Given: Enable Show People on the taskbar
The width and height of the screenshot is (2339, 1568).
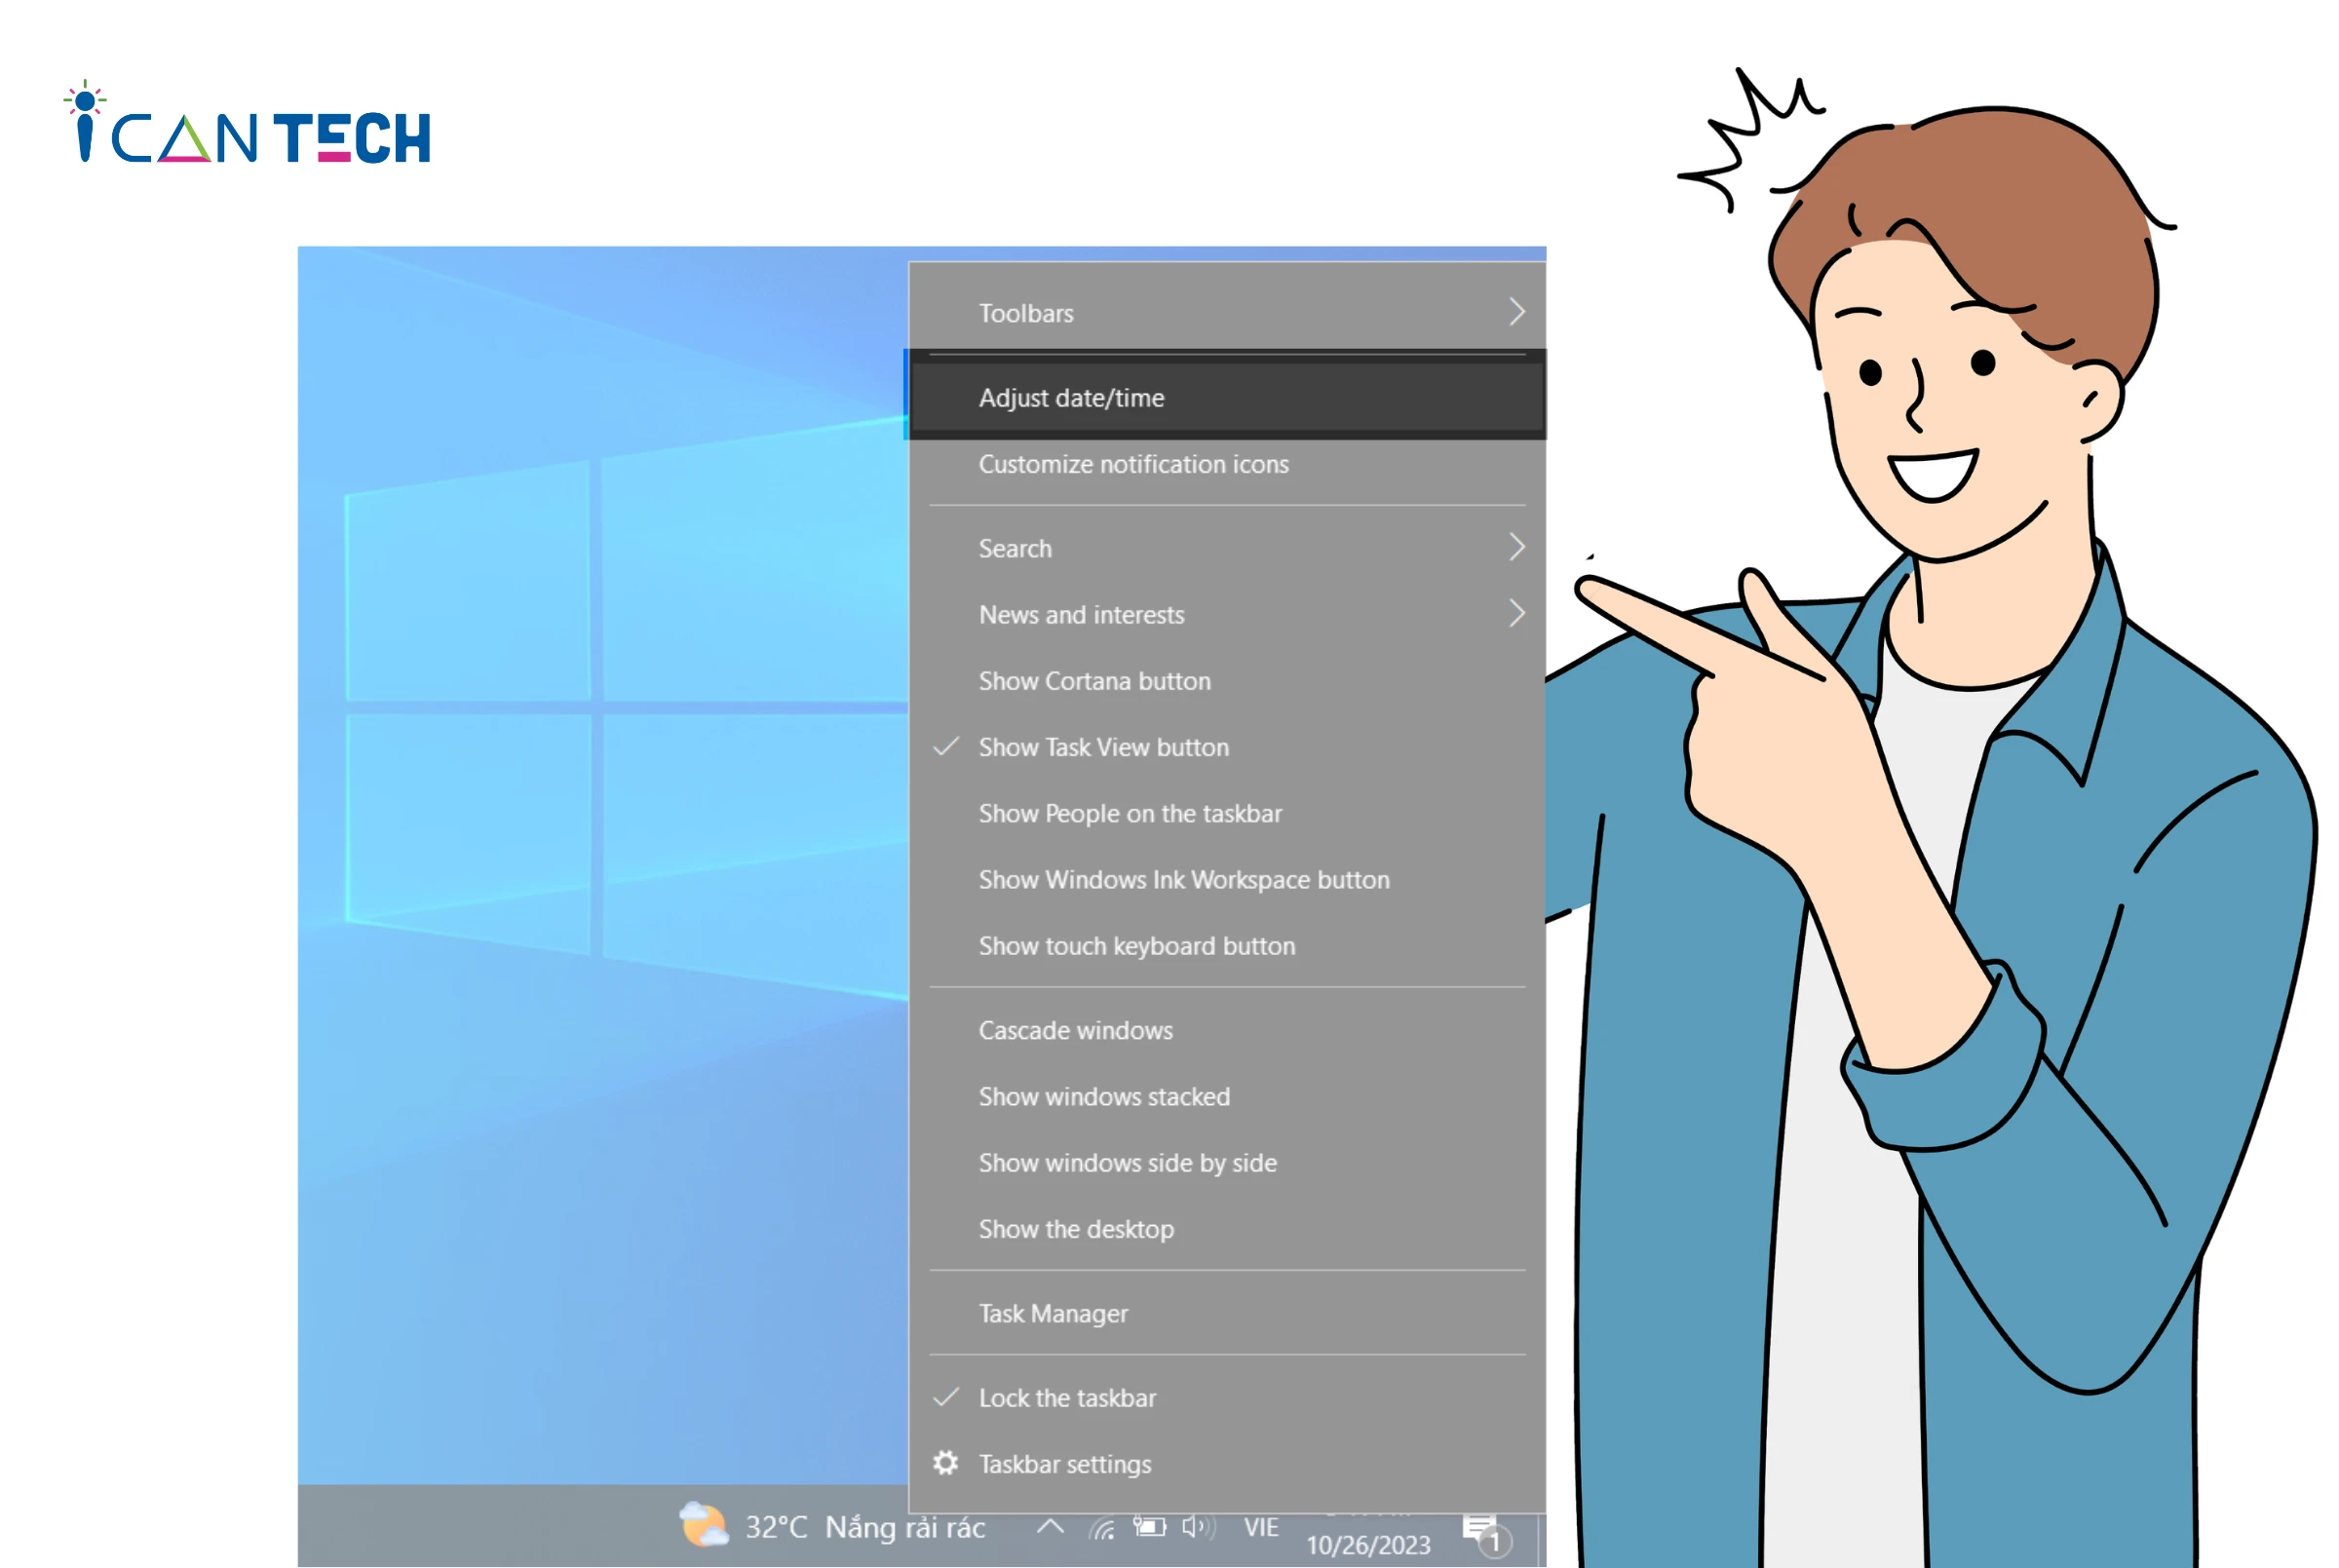Looking at the screenshot, I should click(x=1227, y=813).
